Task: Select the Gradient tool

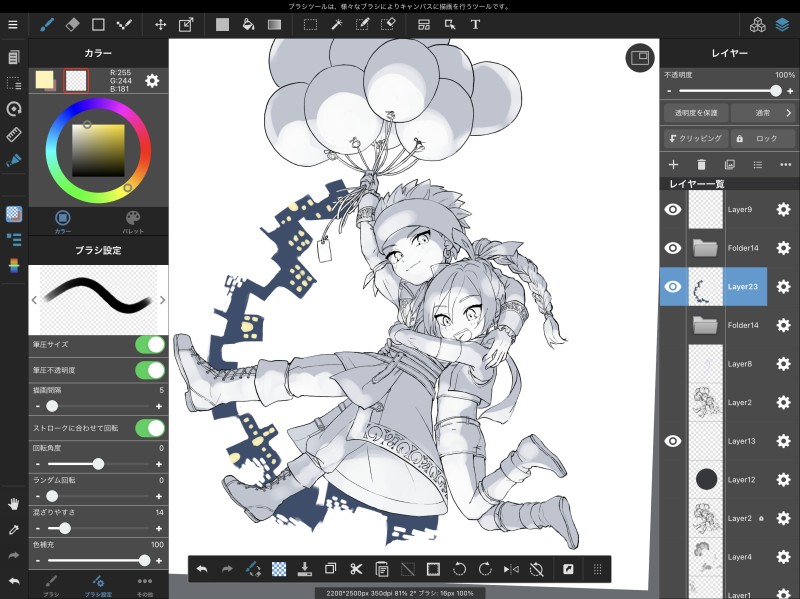Action: [274, 24]
